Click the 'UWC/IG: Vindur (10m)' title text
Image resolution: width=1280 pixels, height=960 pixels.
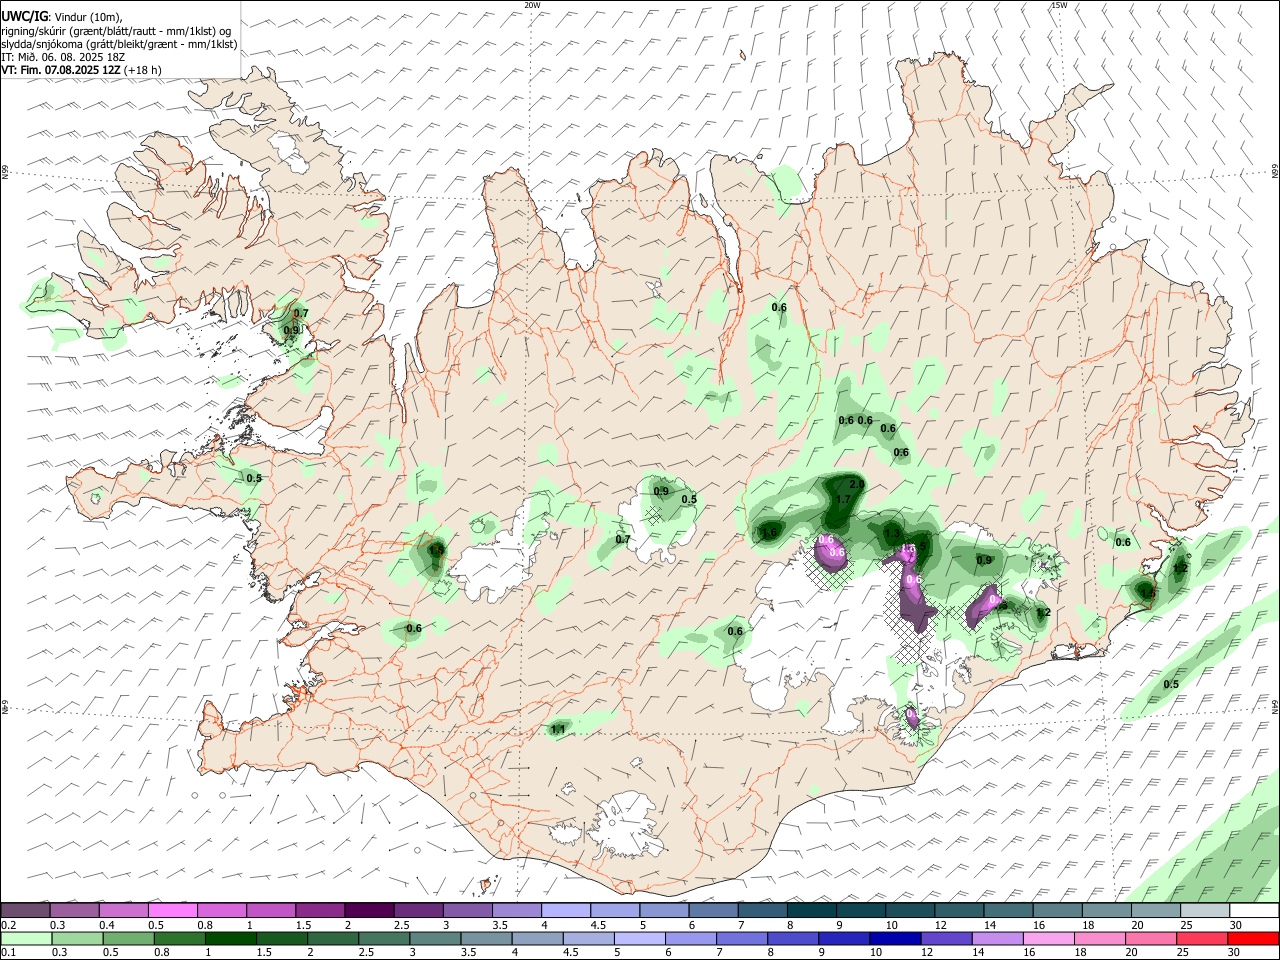(x=62, y=16)
